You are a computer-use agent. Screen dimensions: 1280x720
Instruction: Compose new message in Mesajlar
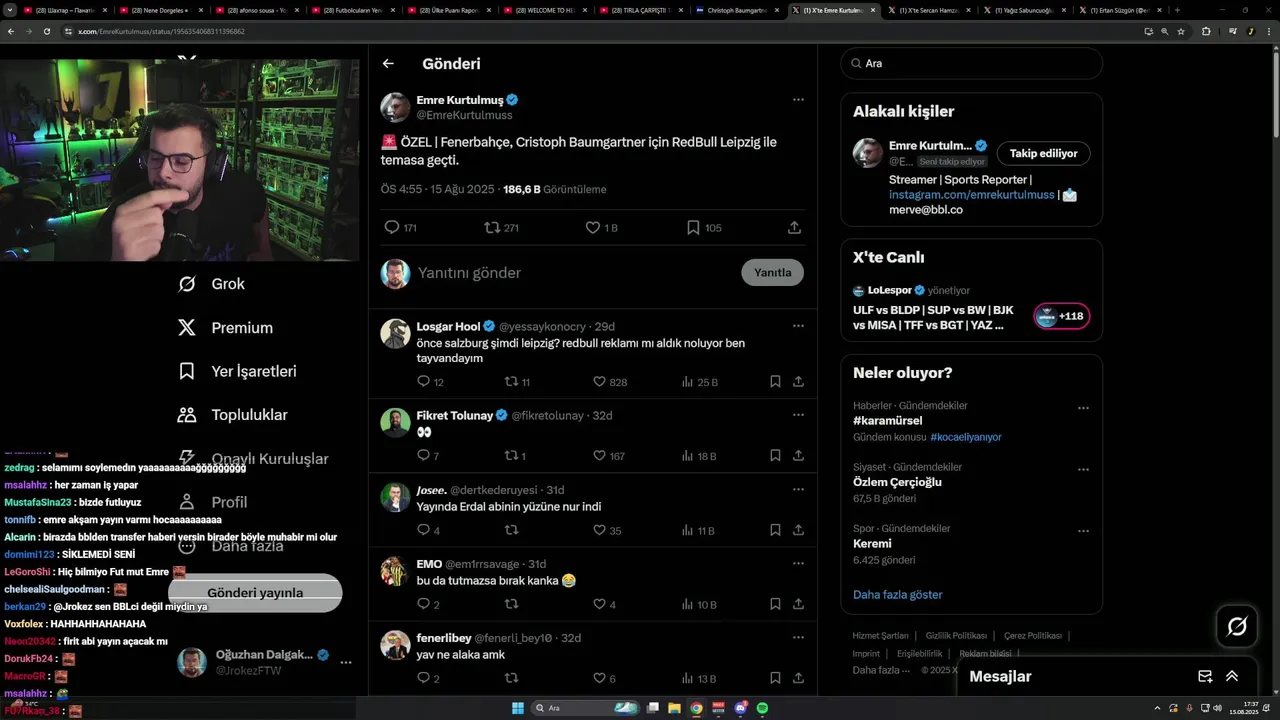1205,676
